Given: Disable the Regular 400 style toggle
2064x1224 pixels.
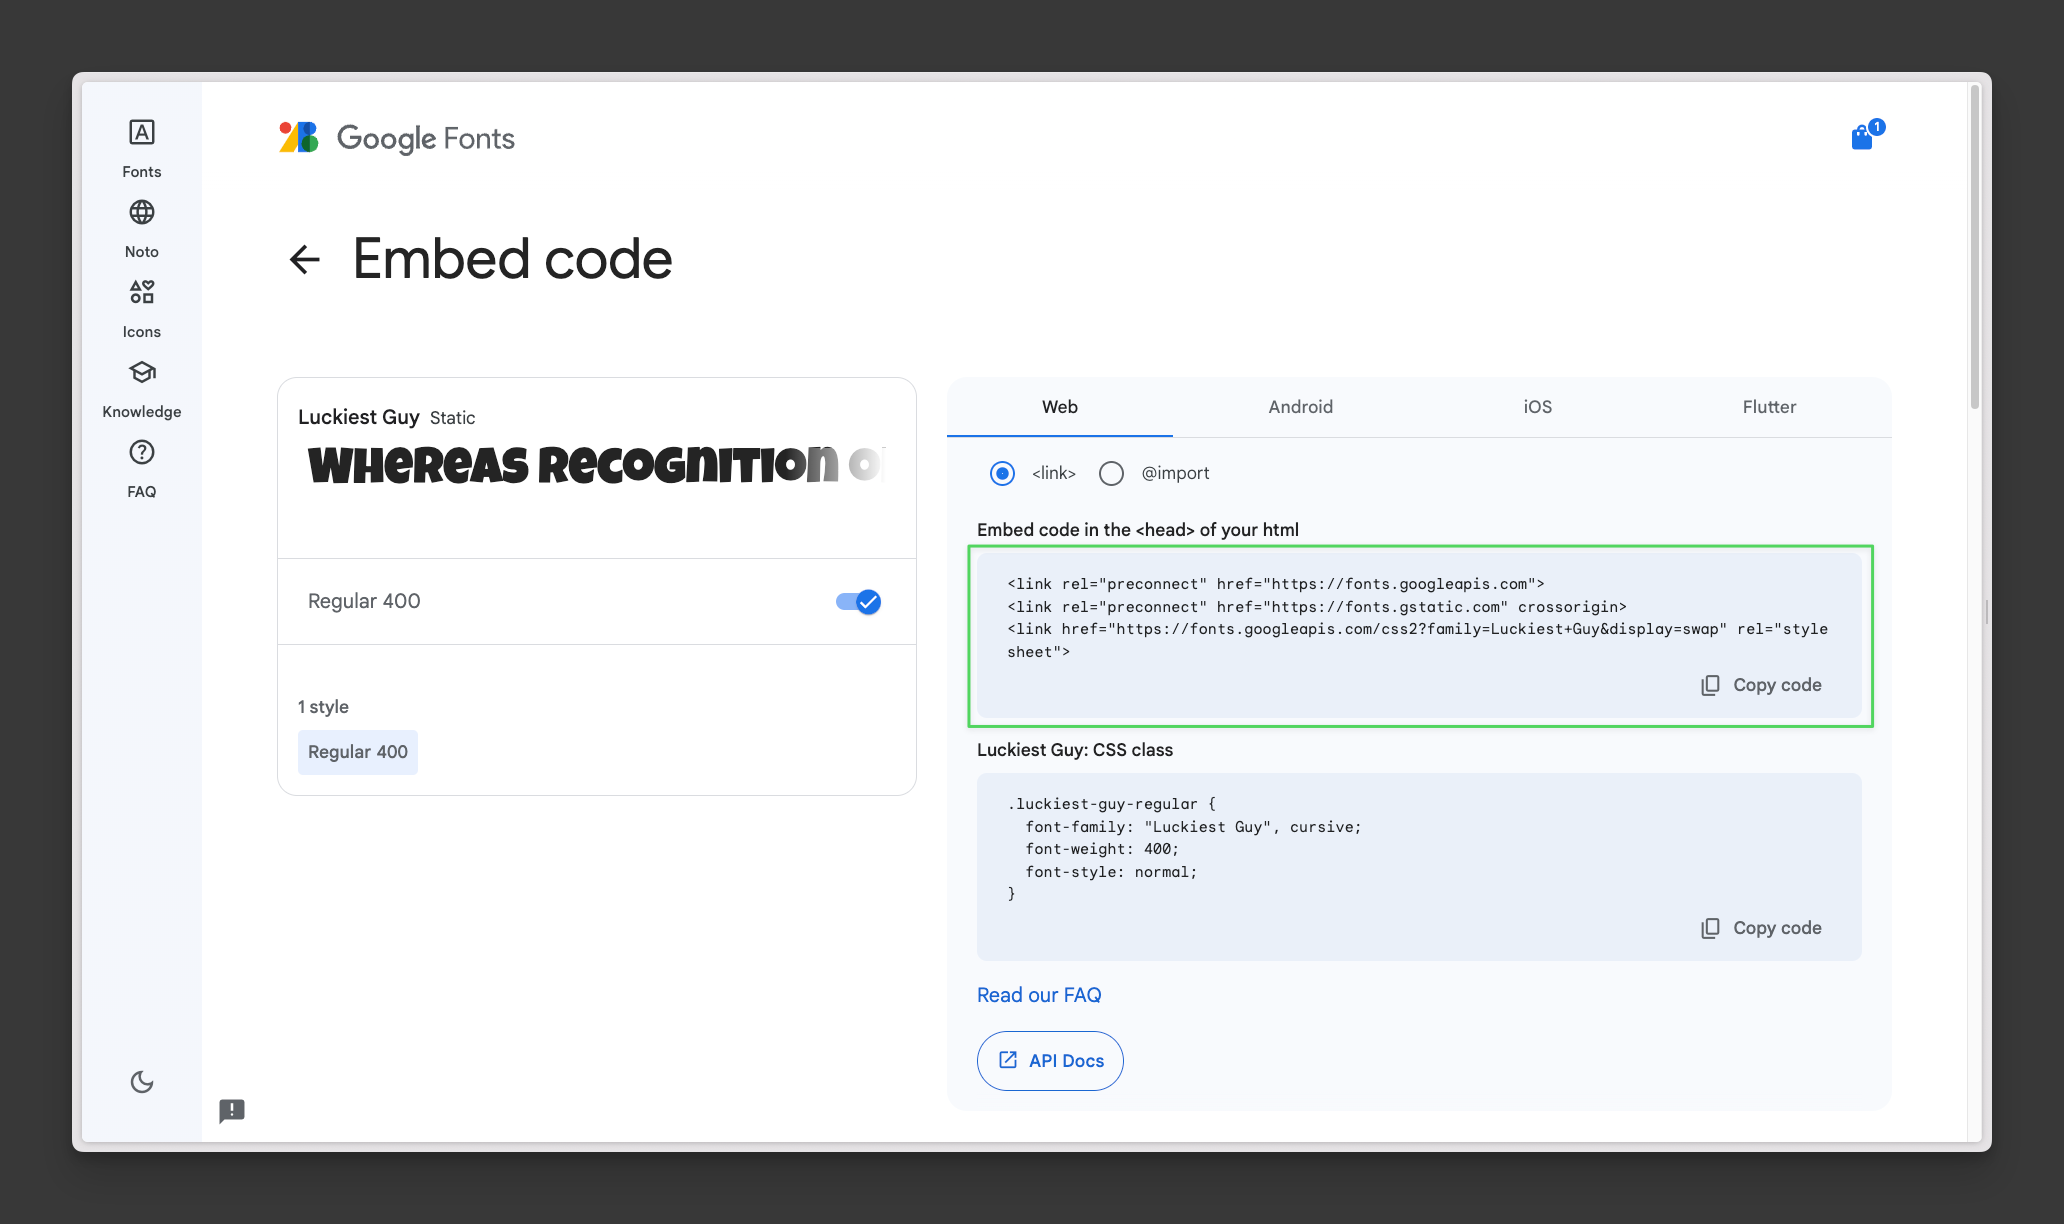Looking at the screenshot, I should coord(857,601).
